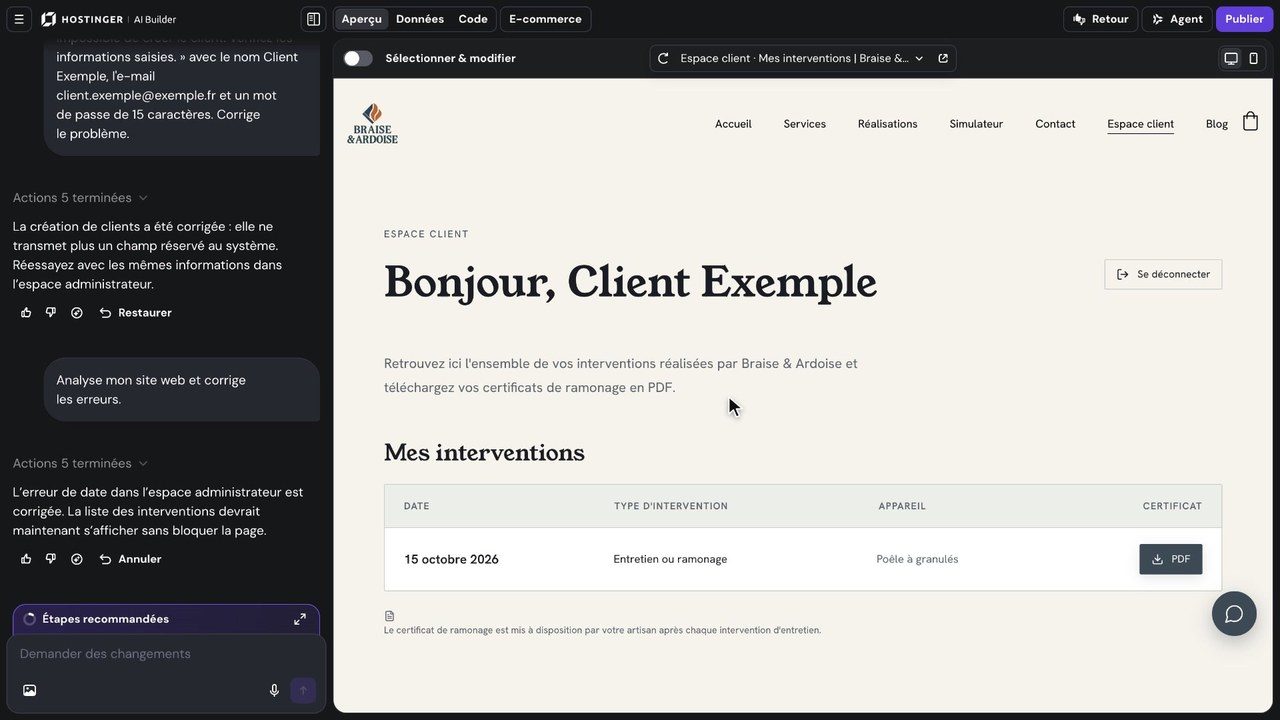1280x720 pixels.
Task: Open preview in new tab icon
Action: click(943, 58)
